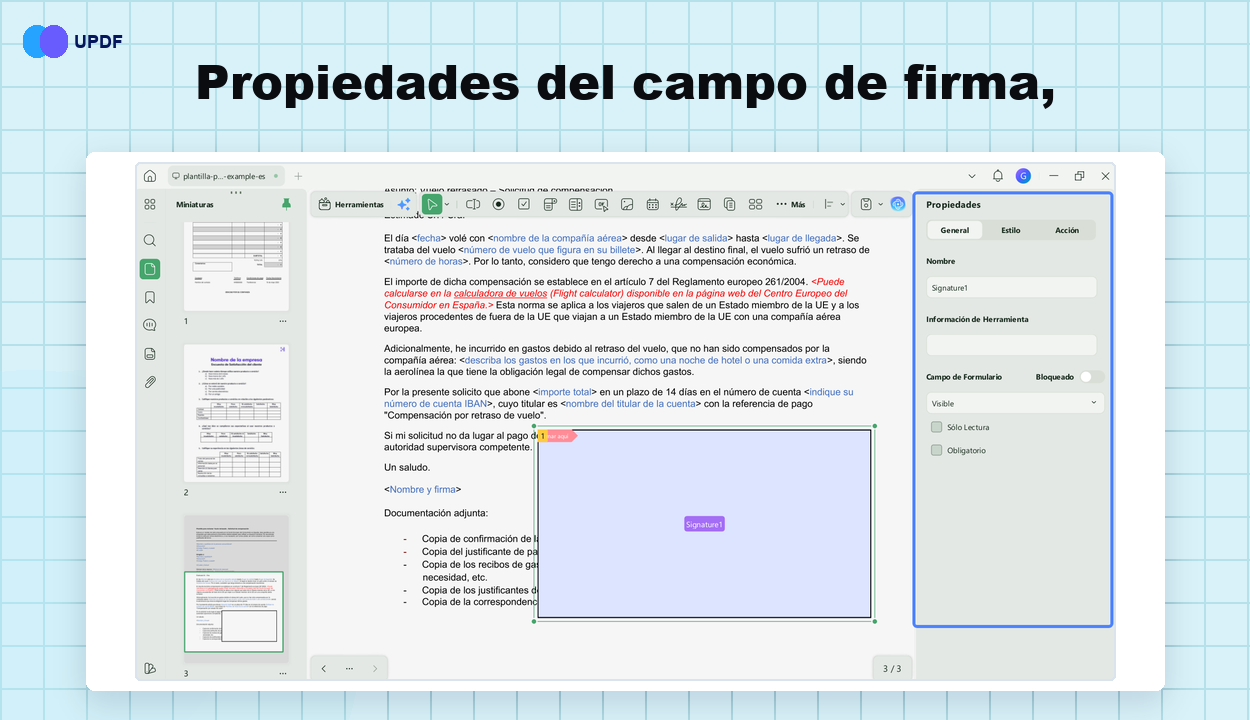The image size is (1250, 720).
Task: Click the Nombre y firma placeholder text
Action: (423, 489)
